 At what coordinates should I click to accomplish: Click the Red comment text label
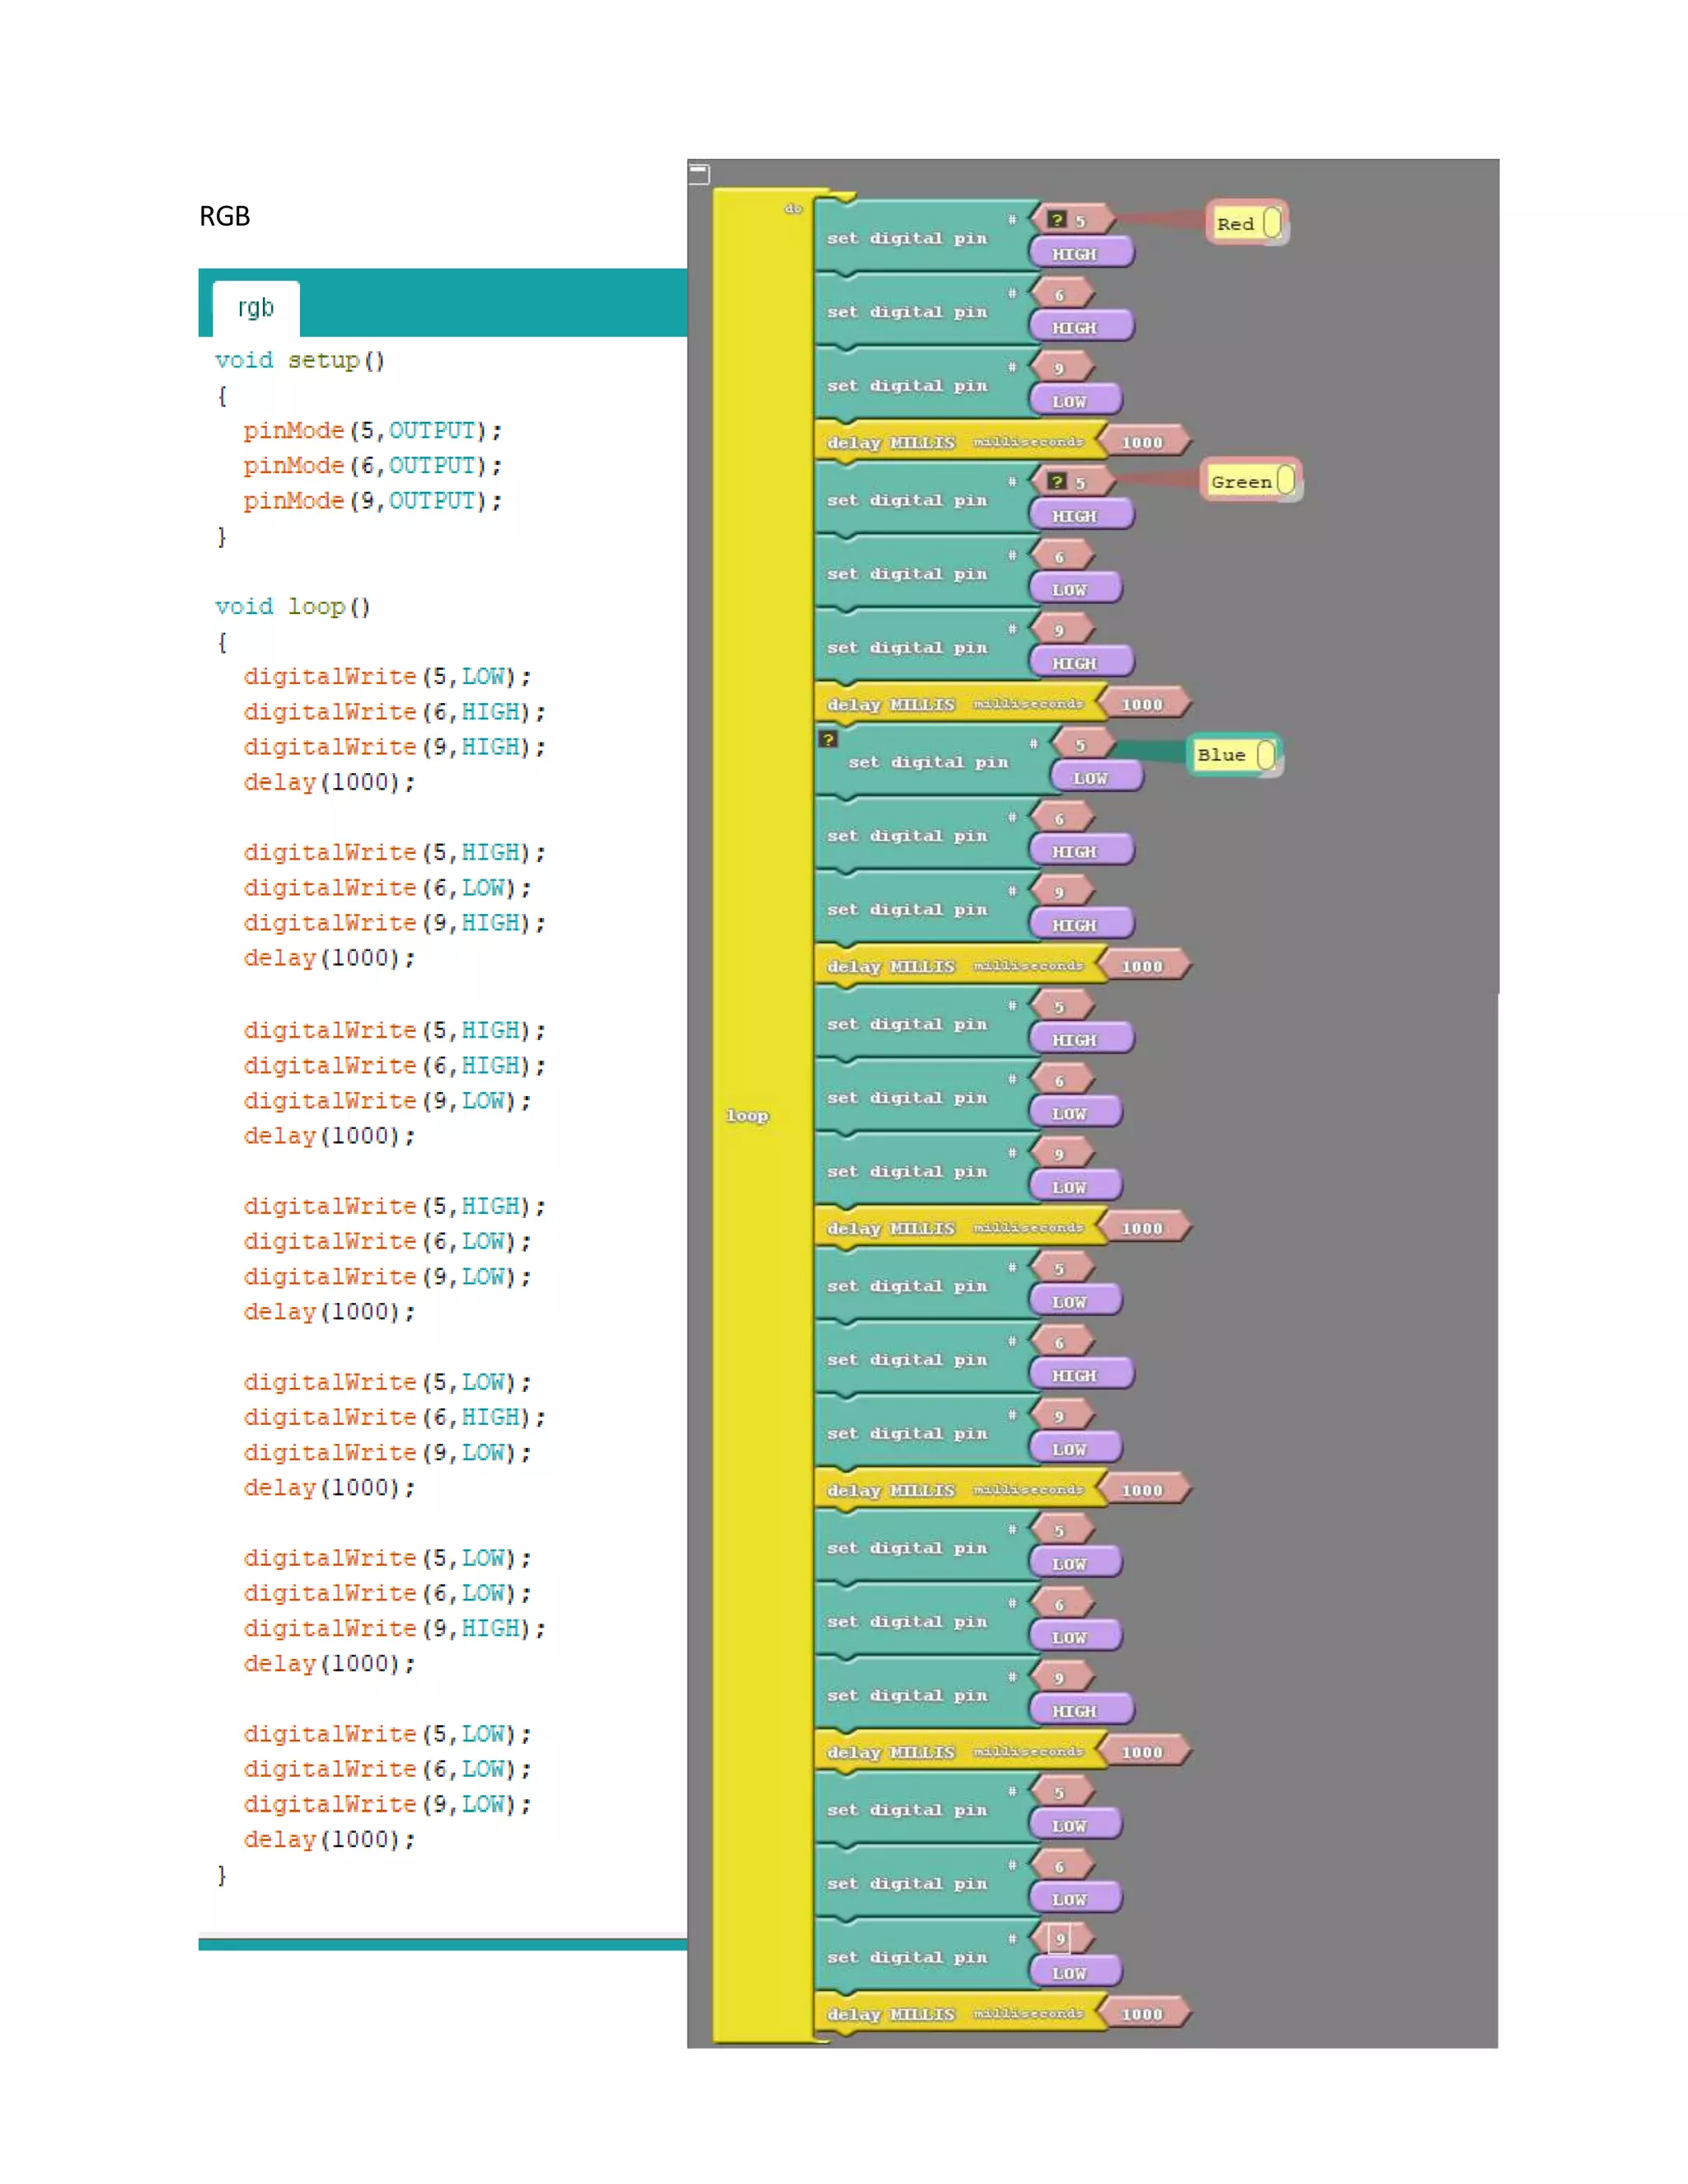click(x=1235, y=224)
